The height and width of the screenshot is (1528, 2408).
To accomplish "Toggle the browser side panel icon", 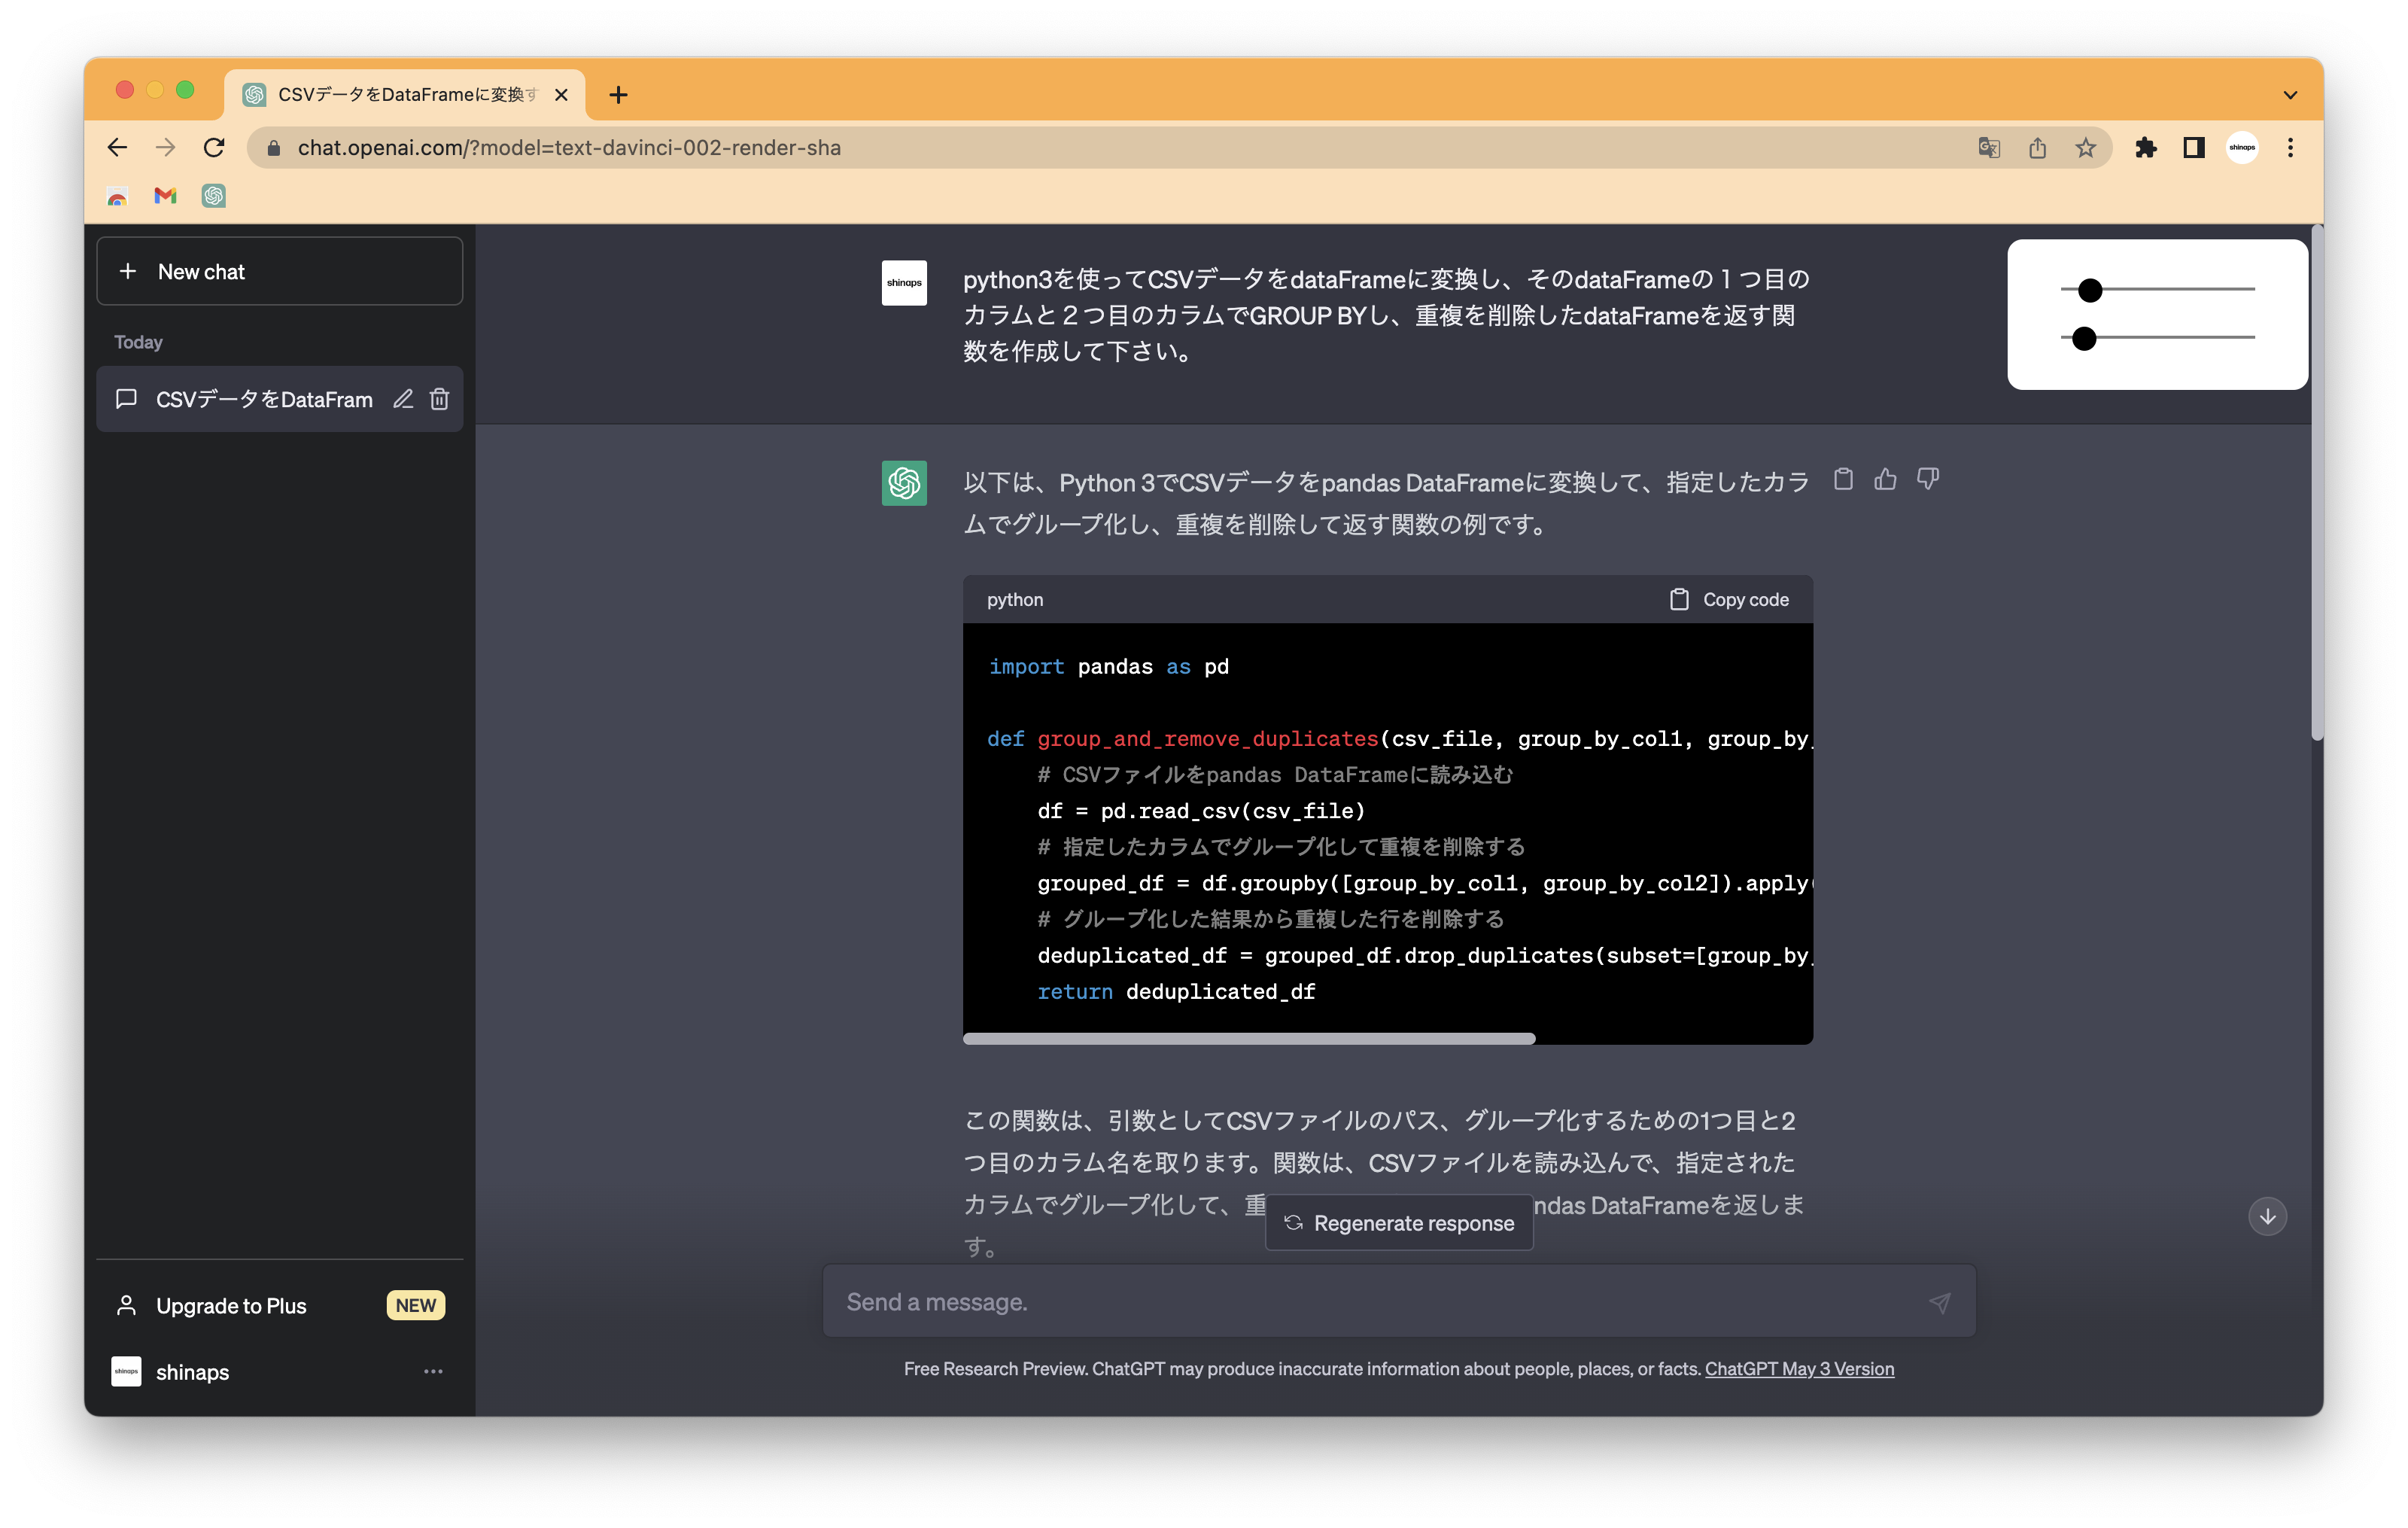I will pyautogui.click(x=2194, y=148).
